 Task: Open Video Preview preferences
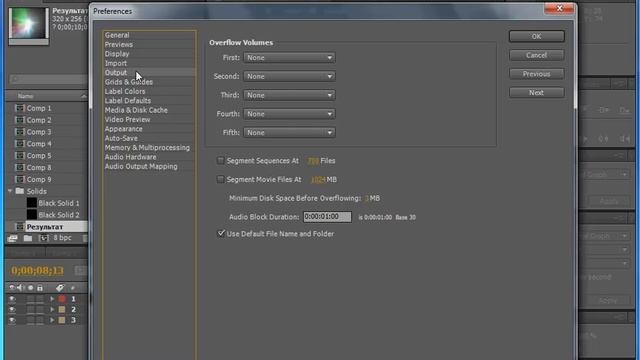pyautogui.click(x=127, y=120)
